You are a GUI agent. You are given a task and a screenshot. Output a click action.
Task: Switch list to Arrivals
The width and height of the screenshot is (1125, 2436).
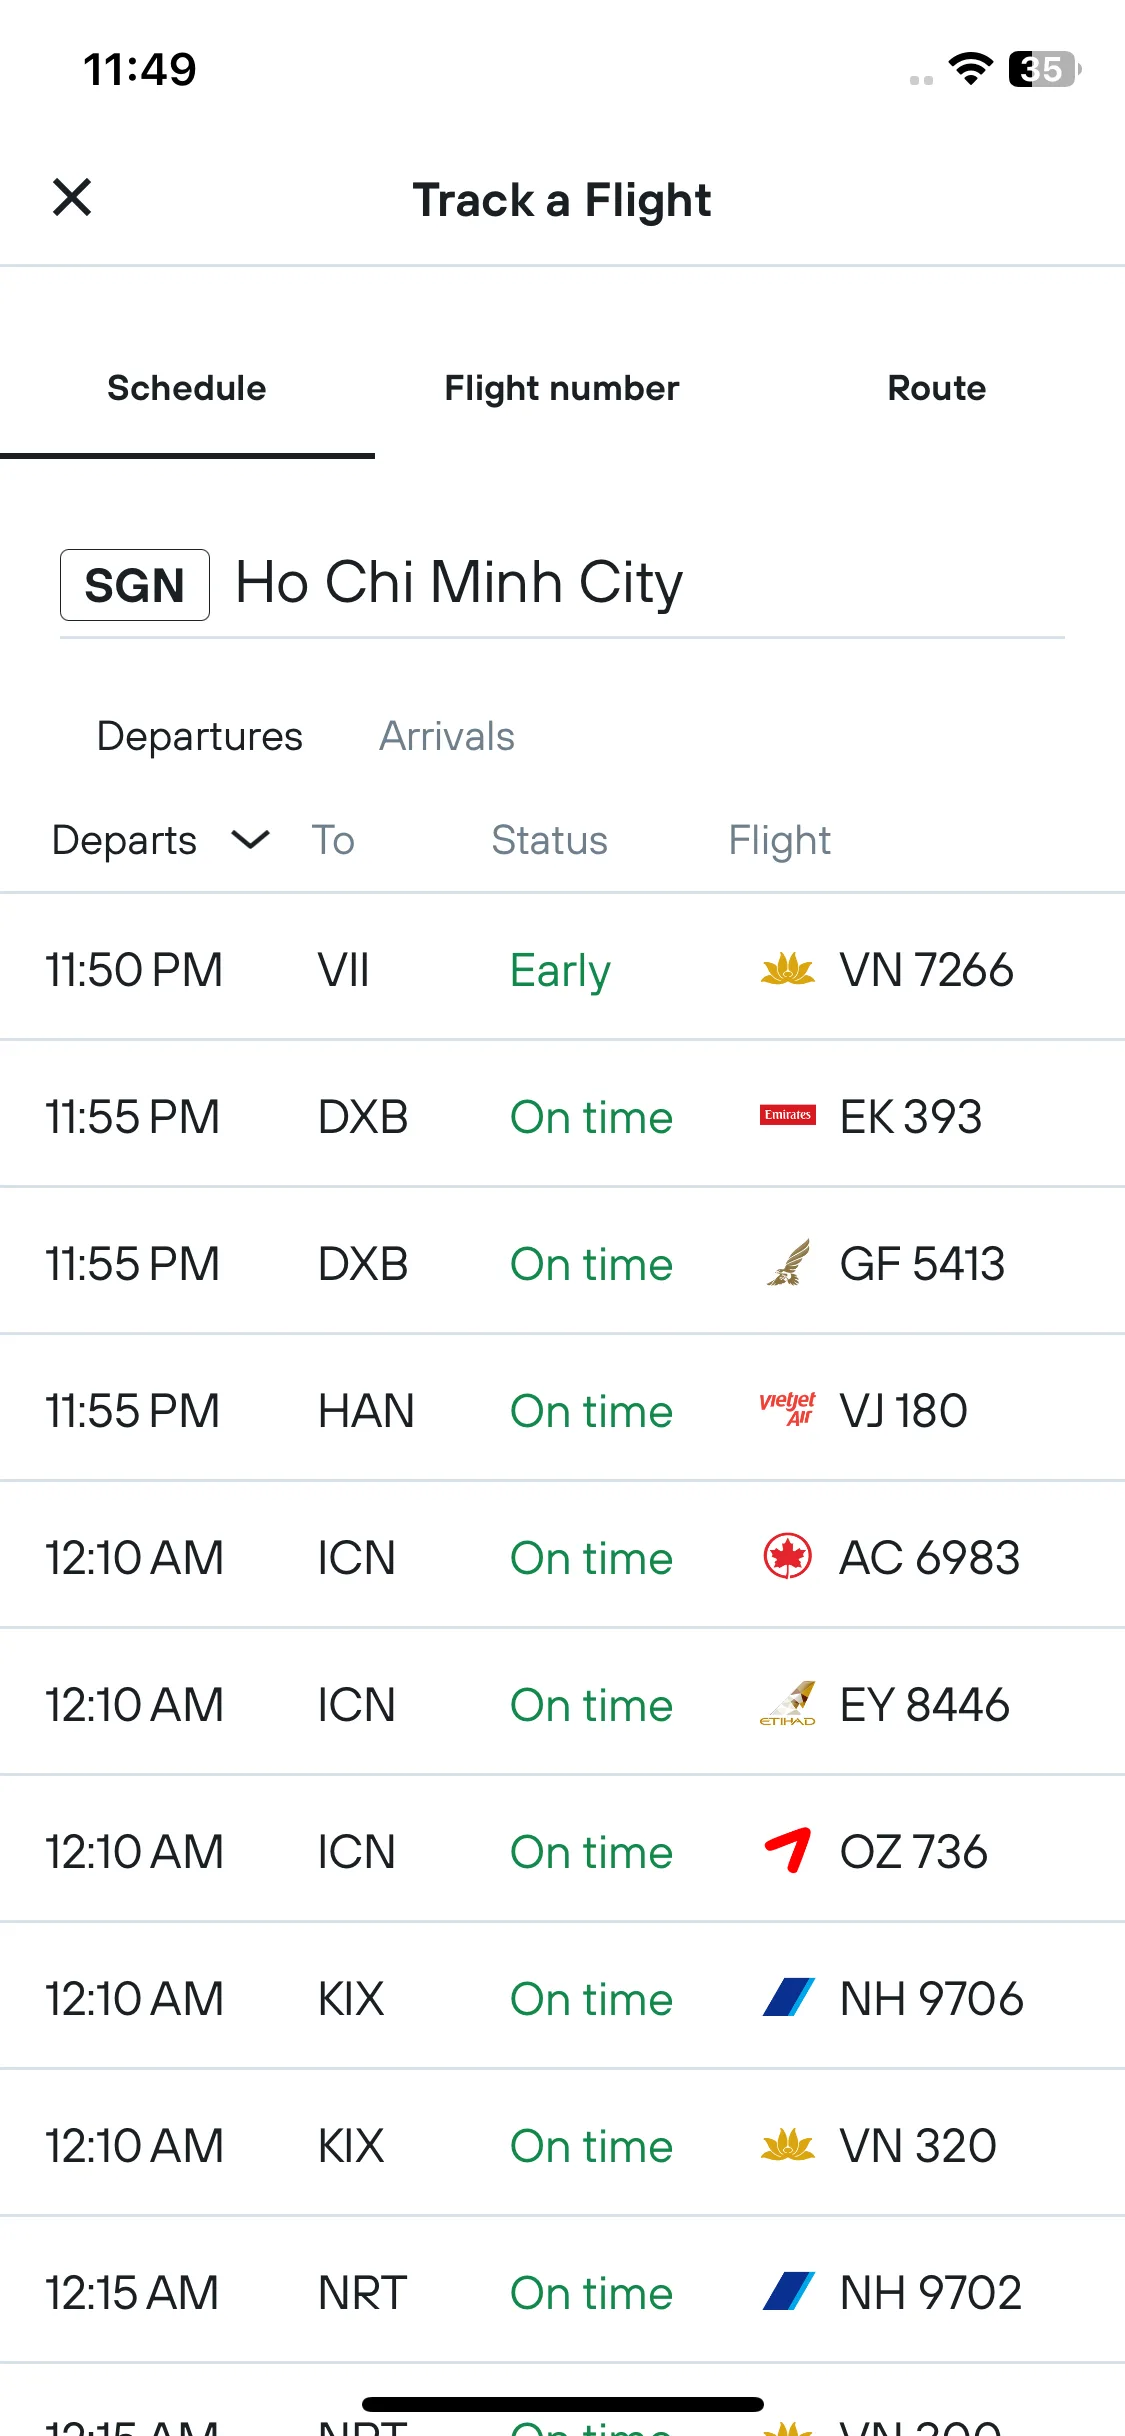(x=447, y=736)
